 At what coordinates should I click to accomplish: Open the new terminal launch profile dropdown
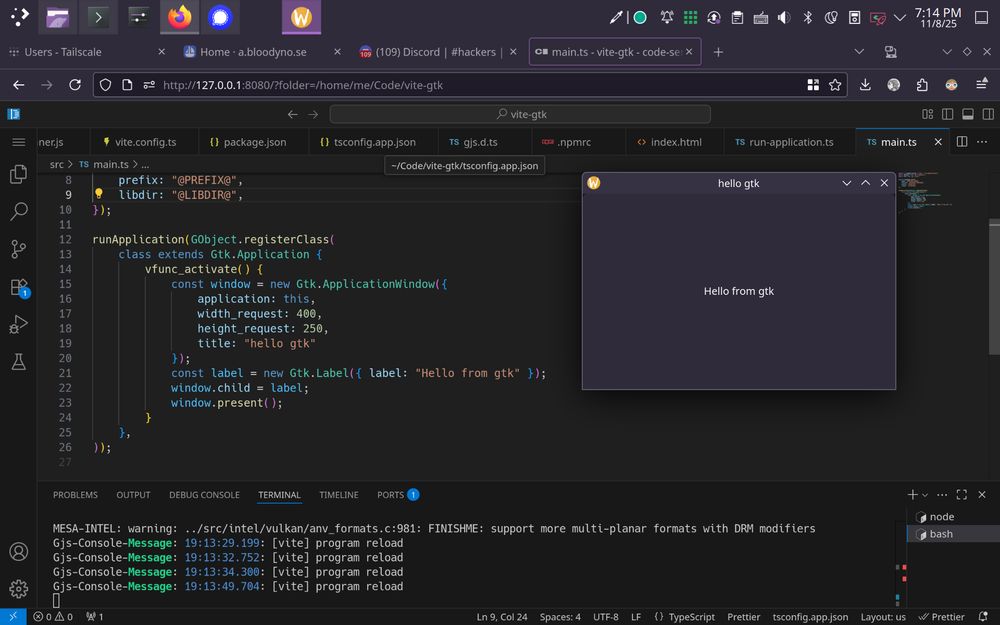925,495
